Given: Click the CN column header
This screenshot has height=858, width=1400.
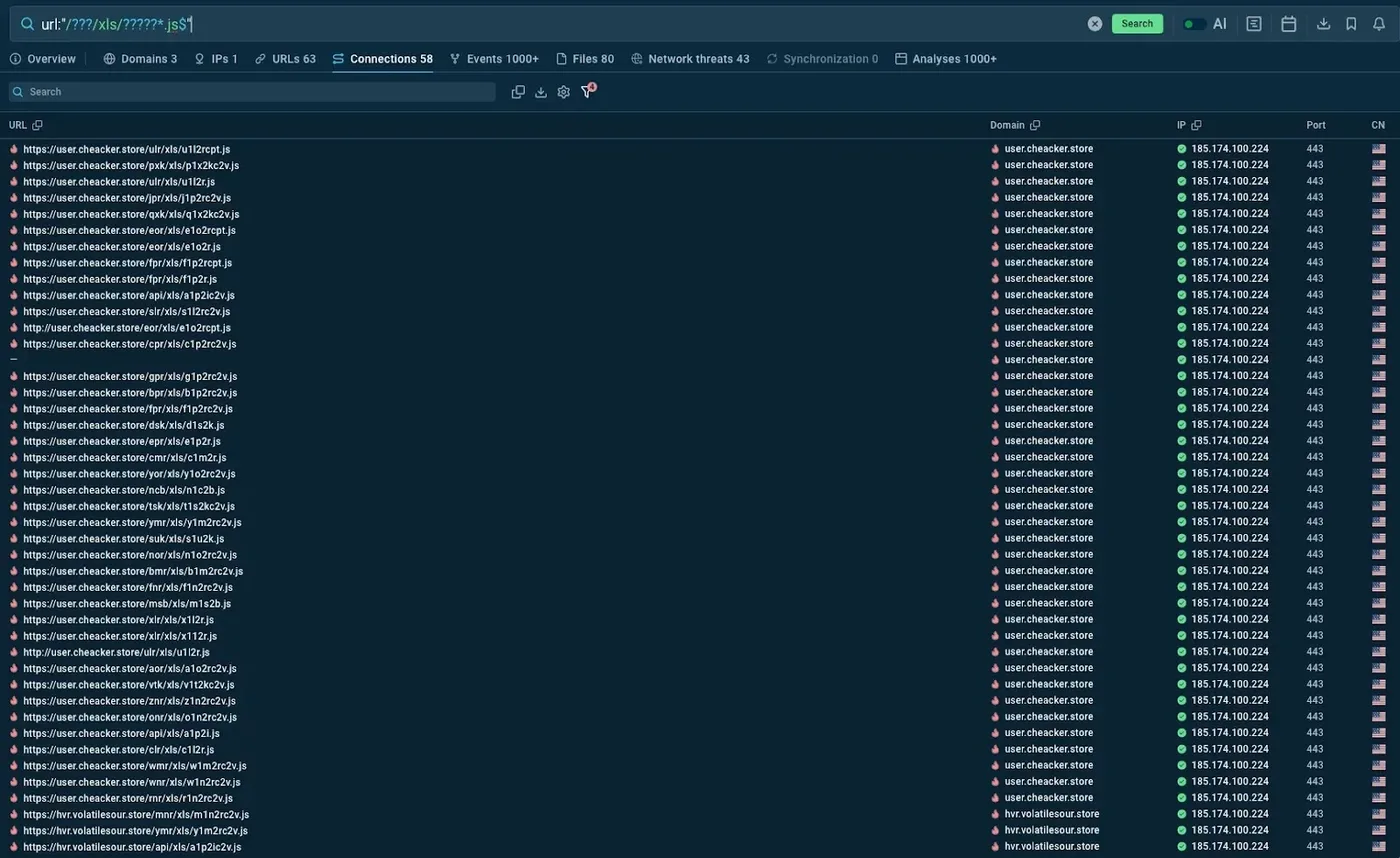Looking at the screenshot, I should coord(1378,125).
